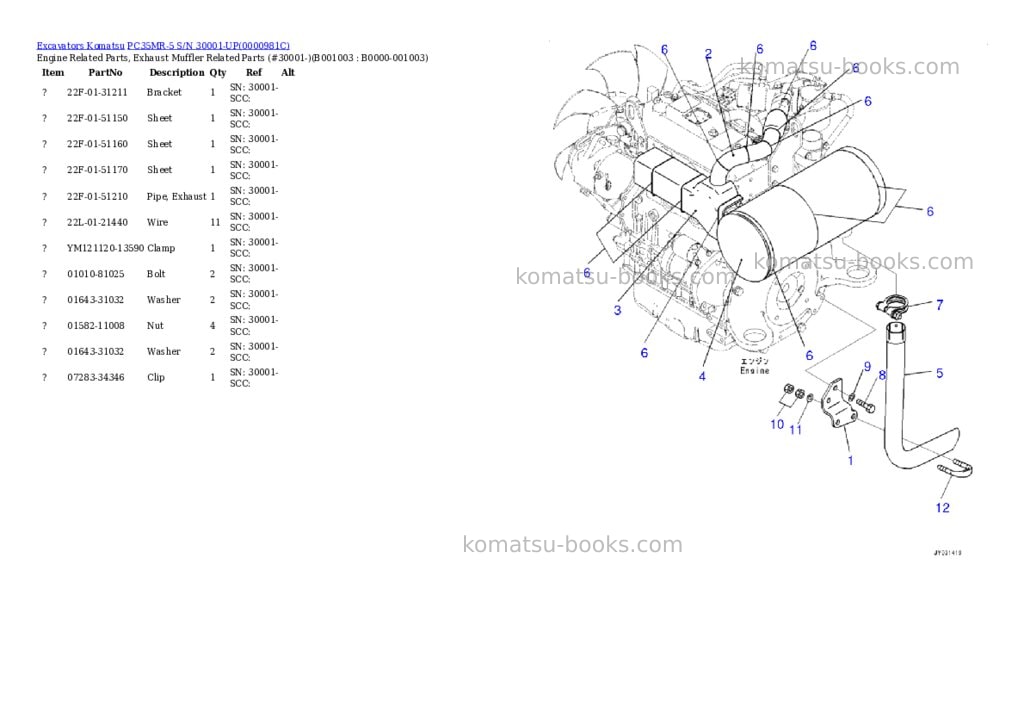
Task: Open the Excavators Komatsu link
Action: pos(80,46)
